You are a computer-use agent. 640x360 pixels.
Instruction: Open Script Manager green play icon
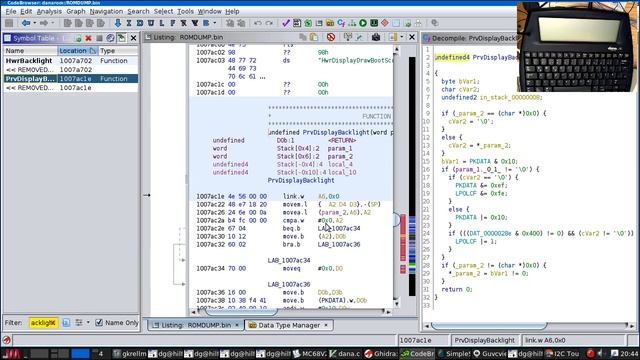pos(363,23)
